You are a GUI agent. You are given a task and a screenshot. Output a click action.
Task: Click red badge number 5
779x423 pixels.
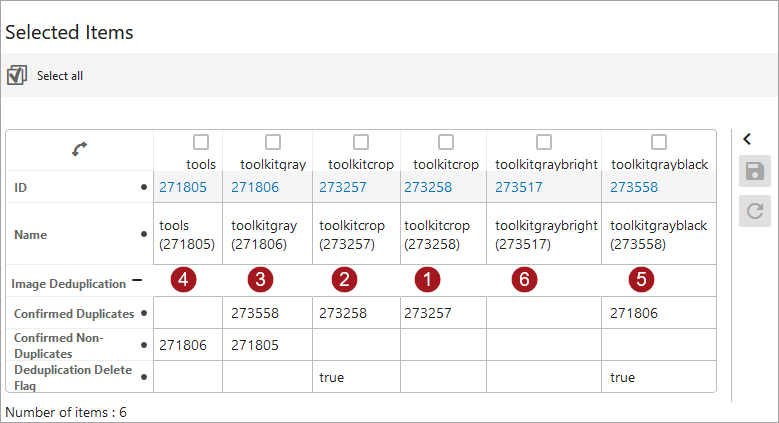click(641, 280)
